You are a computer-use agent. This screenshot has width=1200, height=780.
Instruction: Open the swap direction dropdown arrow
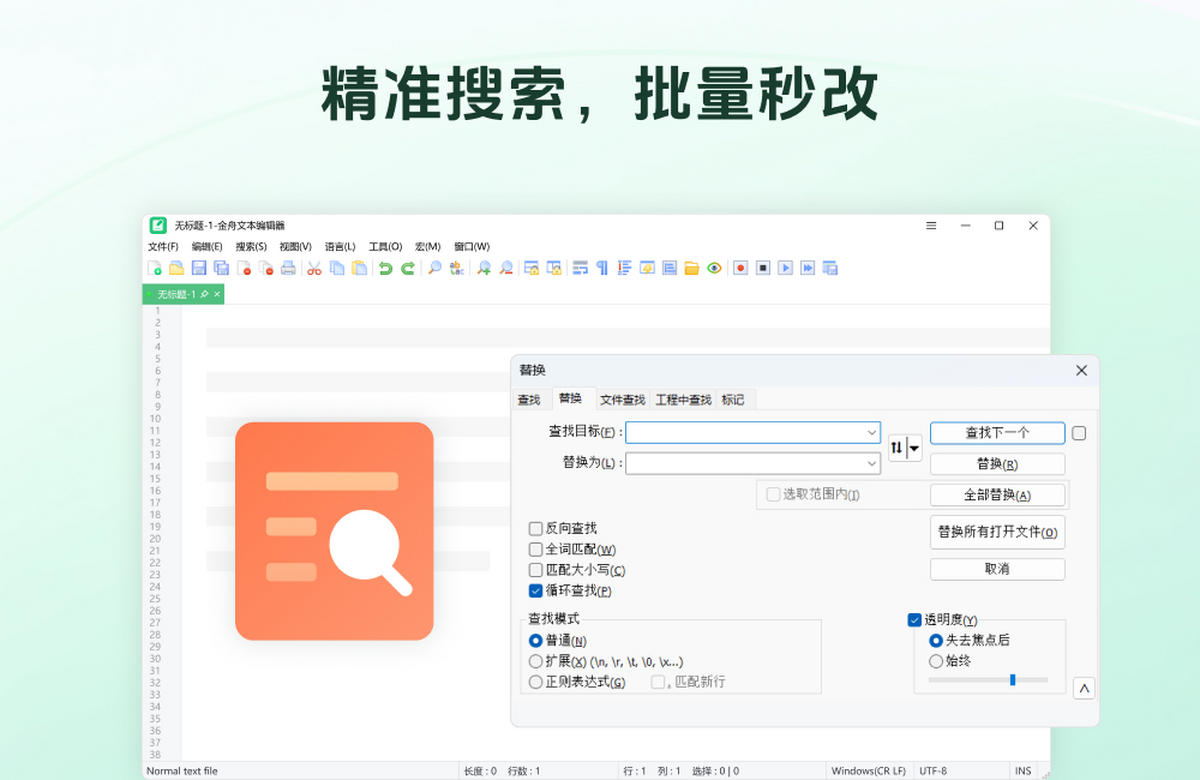click(912, 447)
